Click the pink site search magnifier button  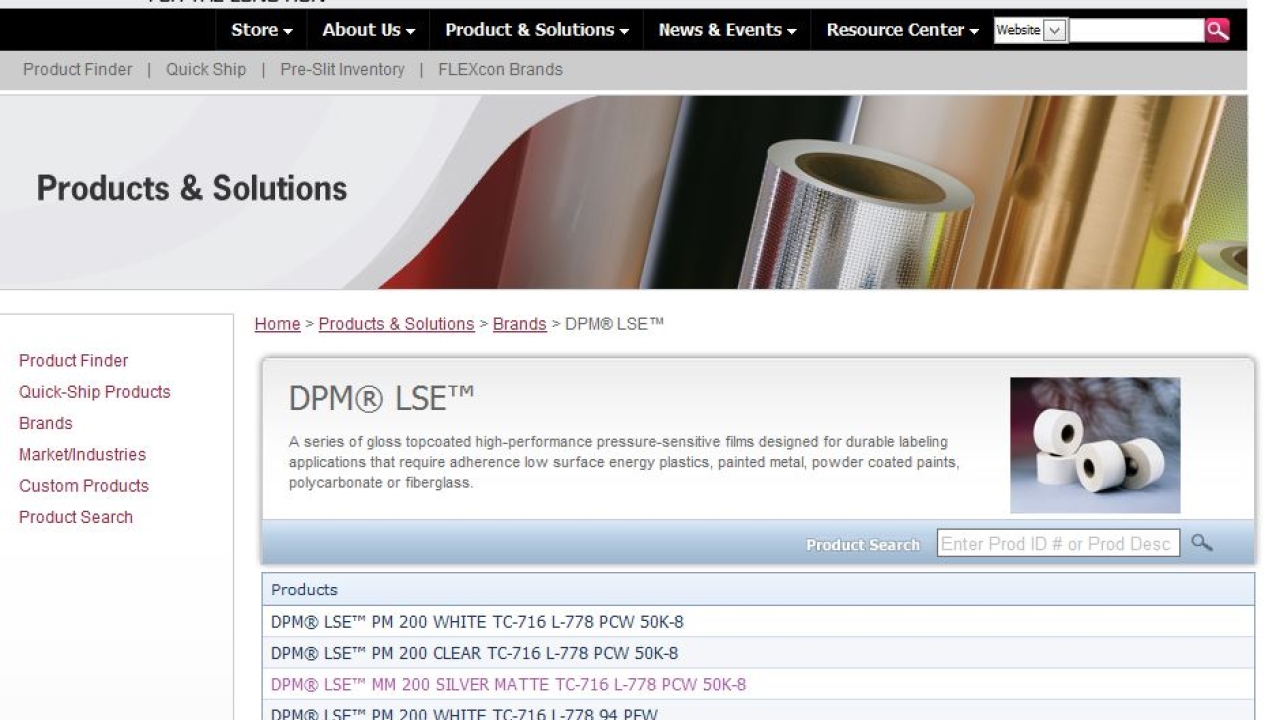click(x=1217, y=30)
